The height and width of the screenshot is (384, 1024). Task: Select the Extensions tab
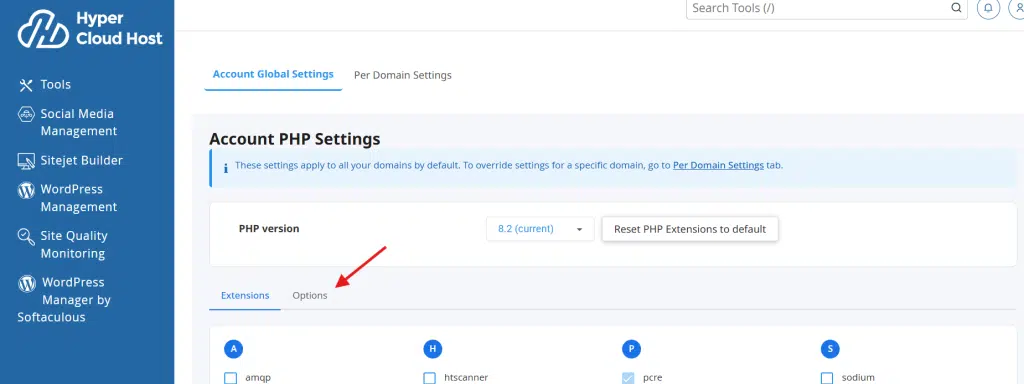[245, 296]
